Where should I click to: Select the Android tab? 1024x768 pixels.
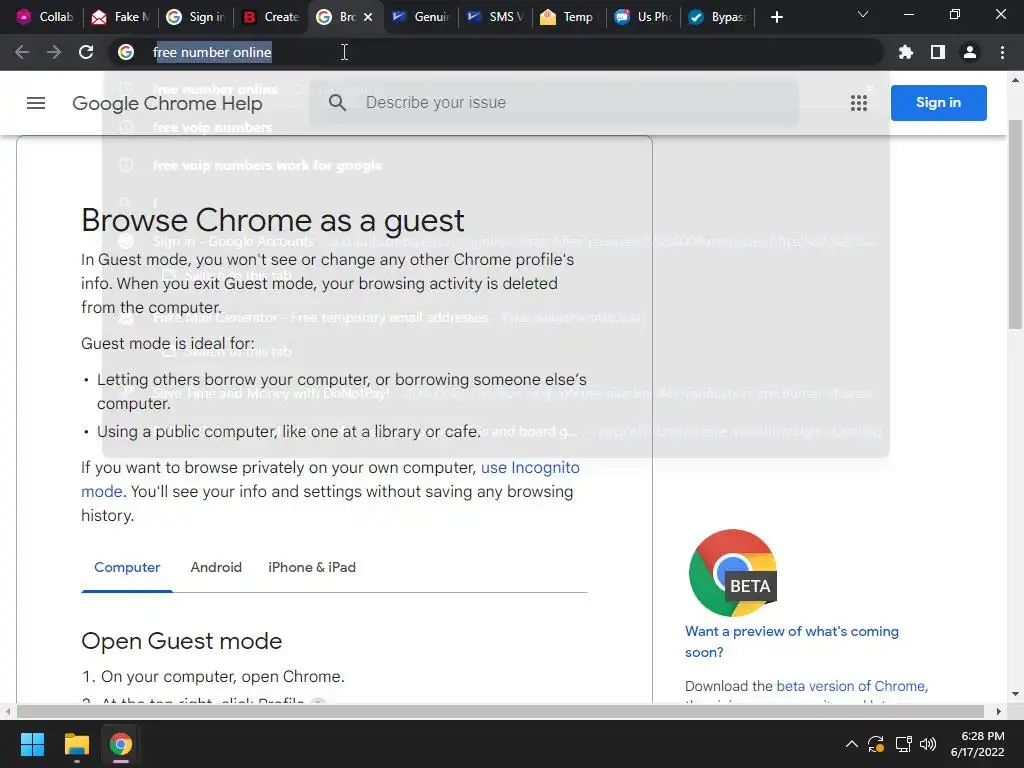coord(216,567)
